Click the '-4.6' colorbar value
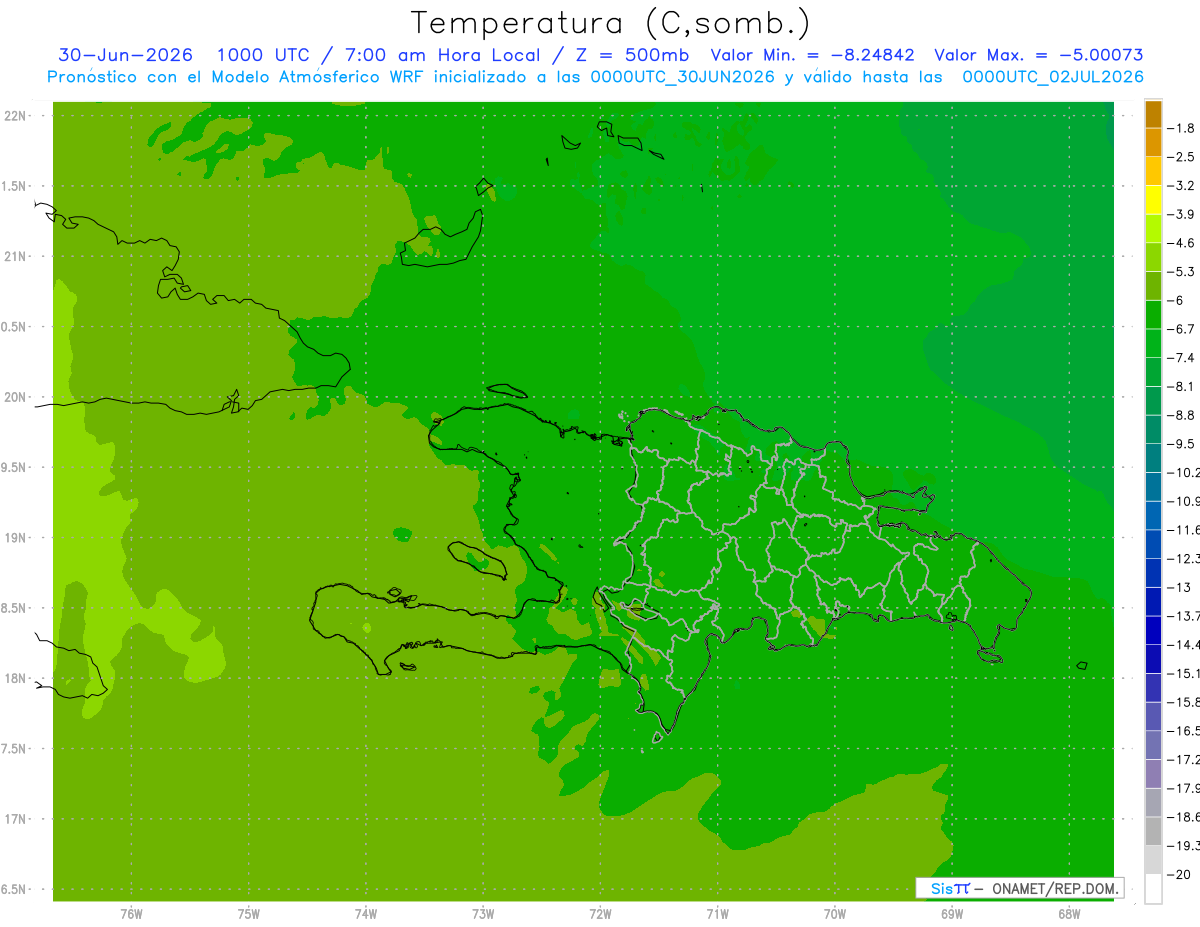The height and width of the screenshot is (927, 1200). click(x=1182, y=243)
